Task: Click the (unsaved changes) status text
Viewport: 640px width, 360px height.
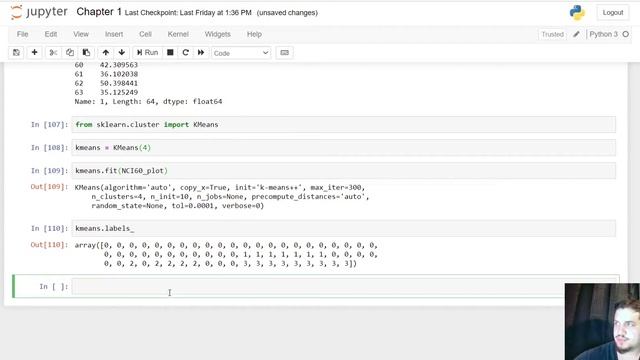Action: (287, 13)
